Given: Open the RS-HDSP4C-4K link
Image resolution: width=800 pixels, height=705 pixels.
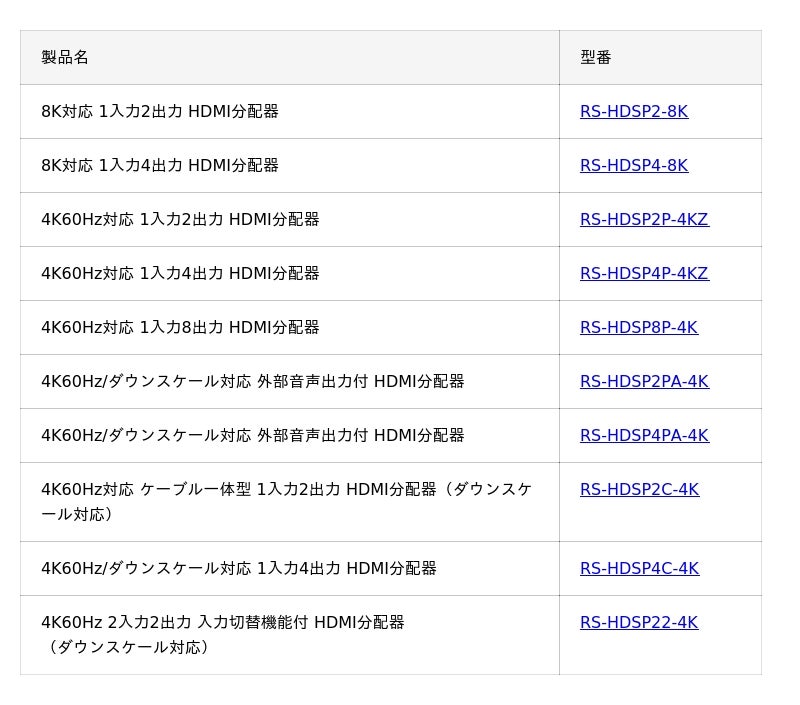Looking at the screenshot, I should click(639, 569).
